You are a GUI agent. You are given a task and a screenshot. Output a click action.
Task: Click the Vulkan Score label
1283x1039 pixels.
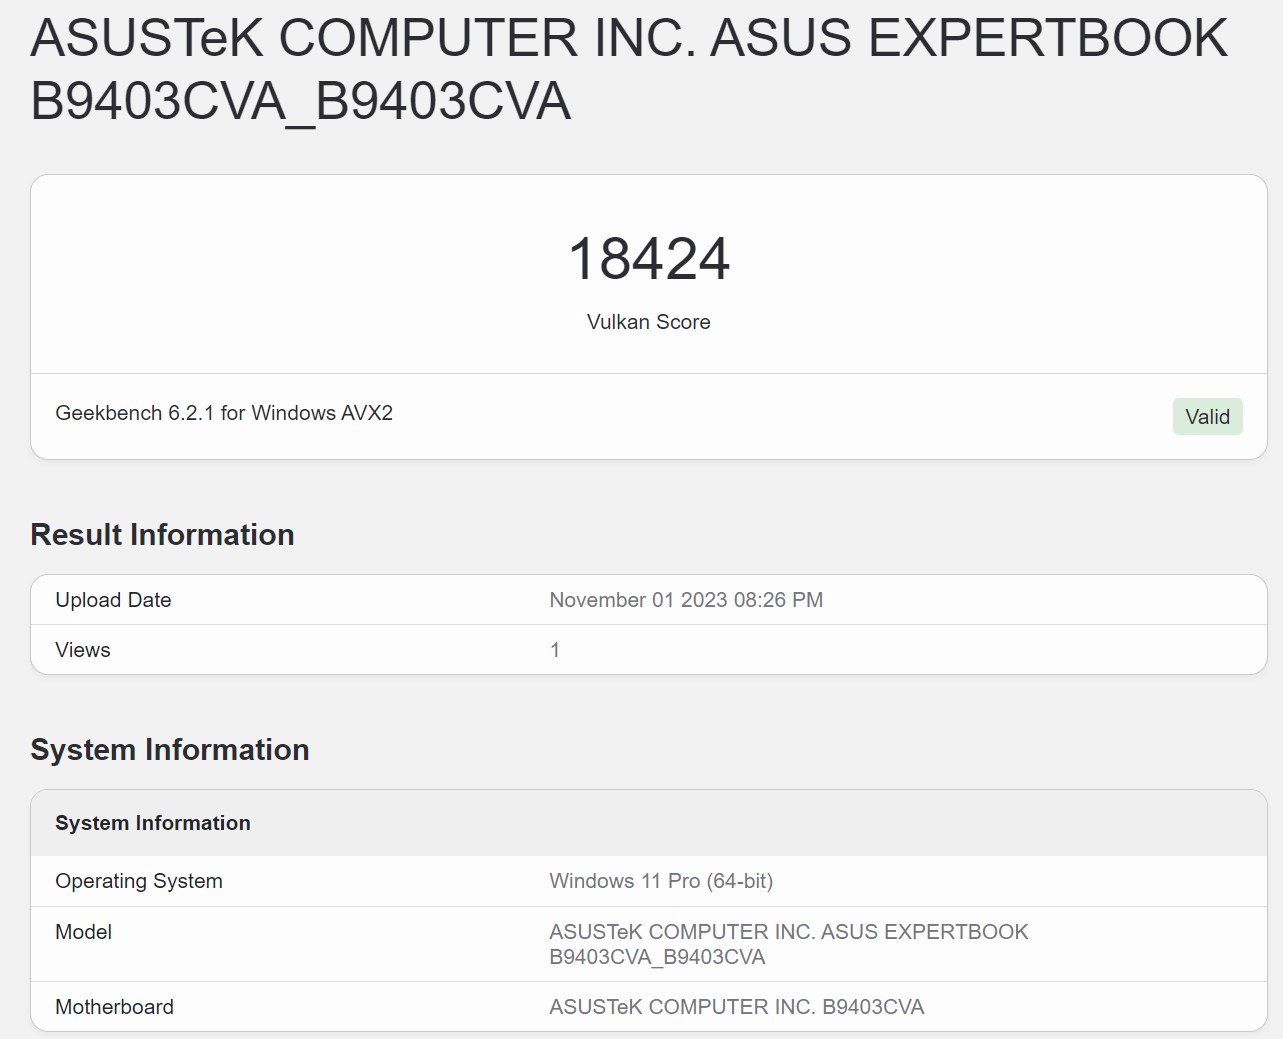[x=648, y=322]
